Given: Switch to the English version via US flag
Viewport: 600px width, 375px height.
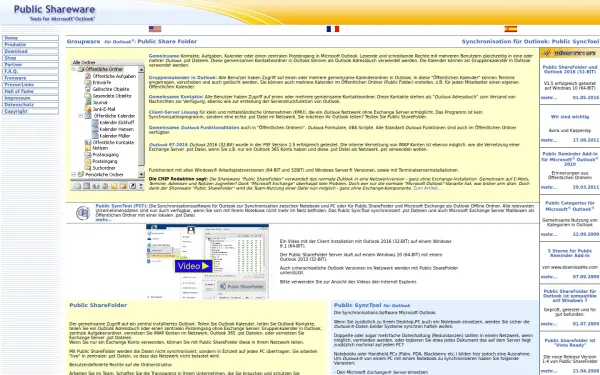Looking at the screenshot, I should pyautogui.click(x=155, y=29).
